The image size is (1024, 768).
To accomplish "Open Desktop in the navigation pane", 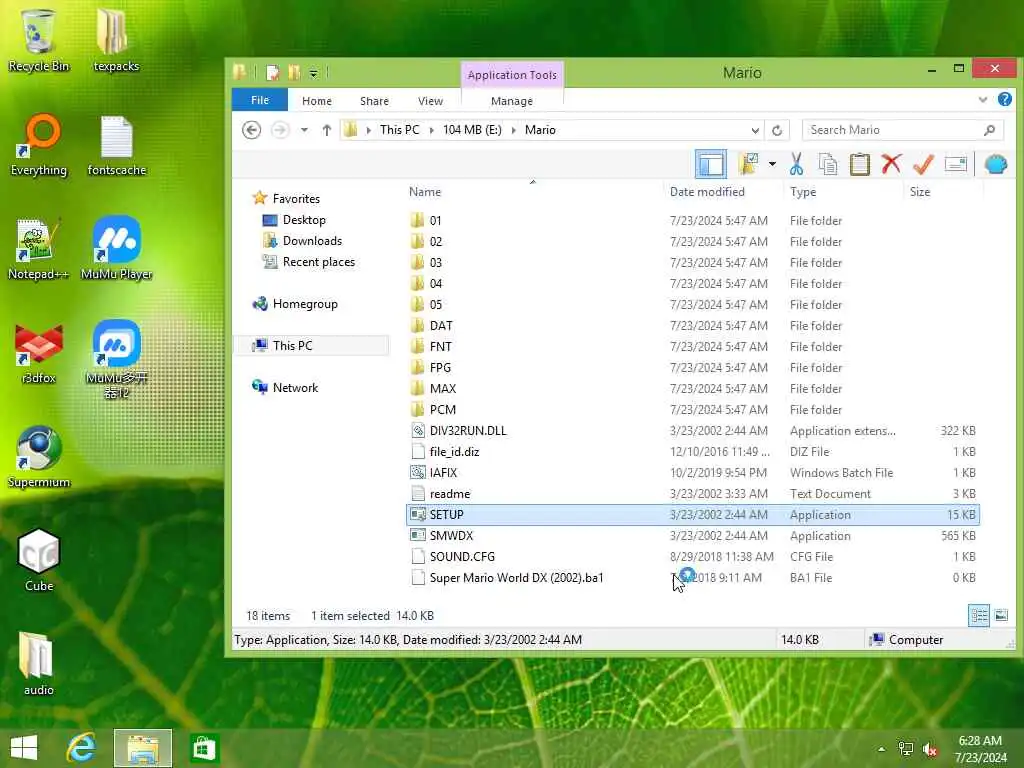I will (304, 220).
